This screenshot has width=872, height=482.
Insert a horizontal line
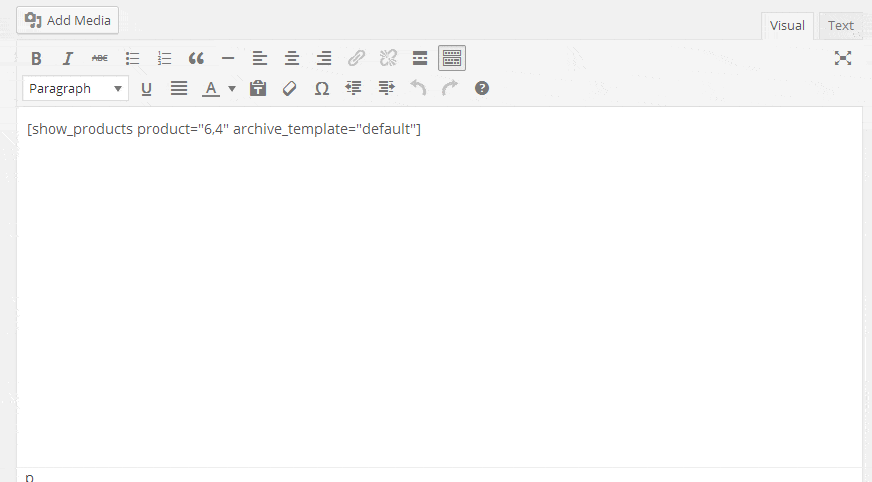click(228, 58)
